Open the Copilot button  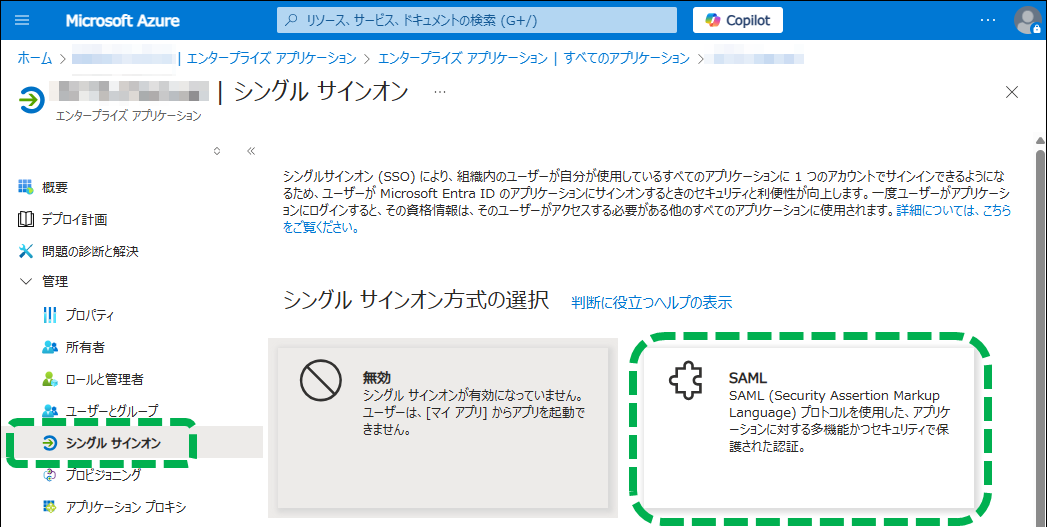pos(738,20)
